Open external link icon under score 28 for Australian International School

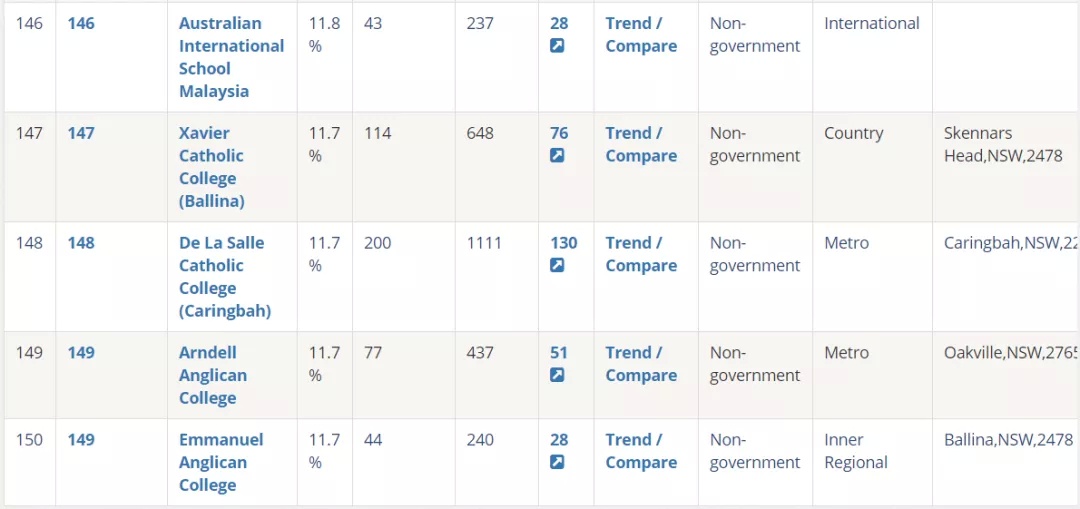(x=557, y=46)
